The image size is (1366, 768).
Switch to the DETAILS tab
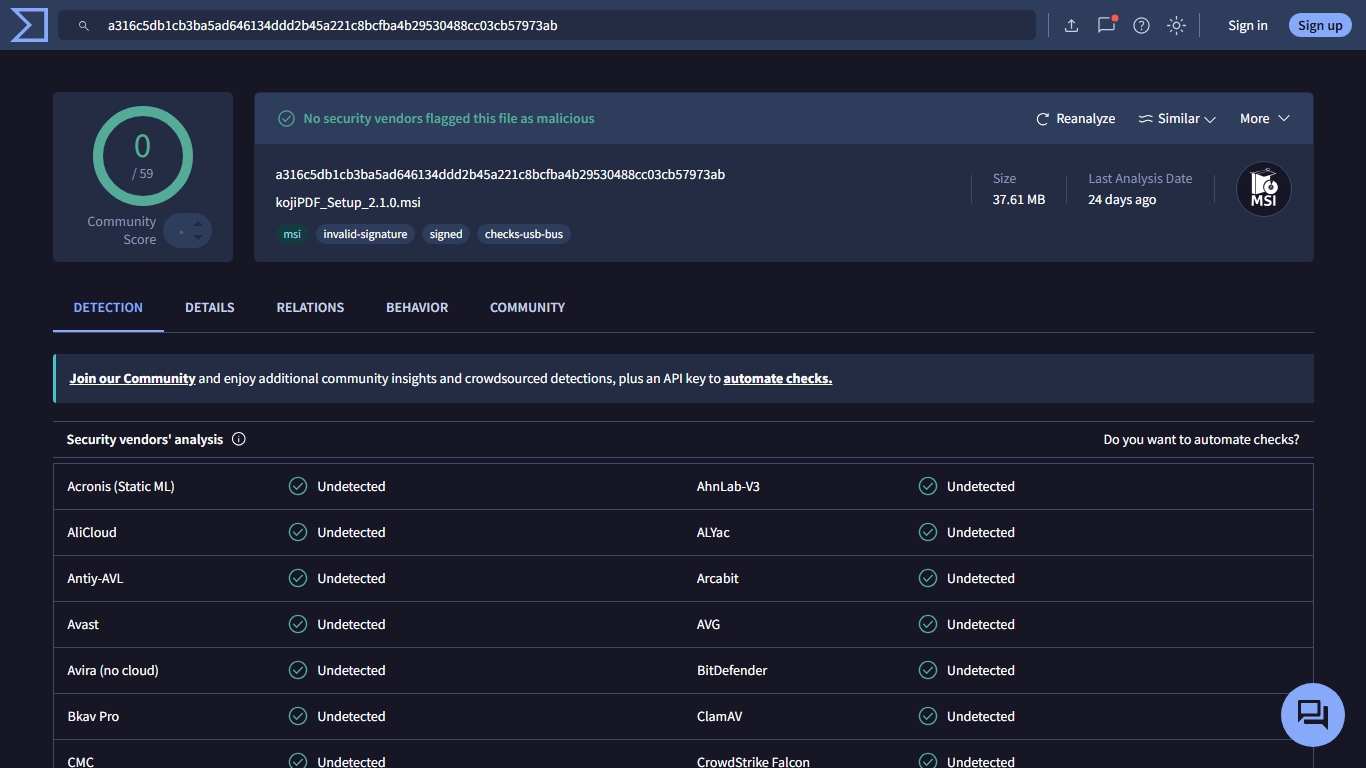(x=210, y=307)
